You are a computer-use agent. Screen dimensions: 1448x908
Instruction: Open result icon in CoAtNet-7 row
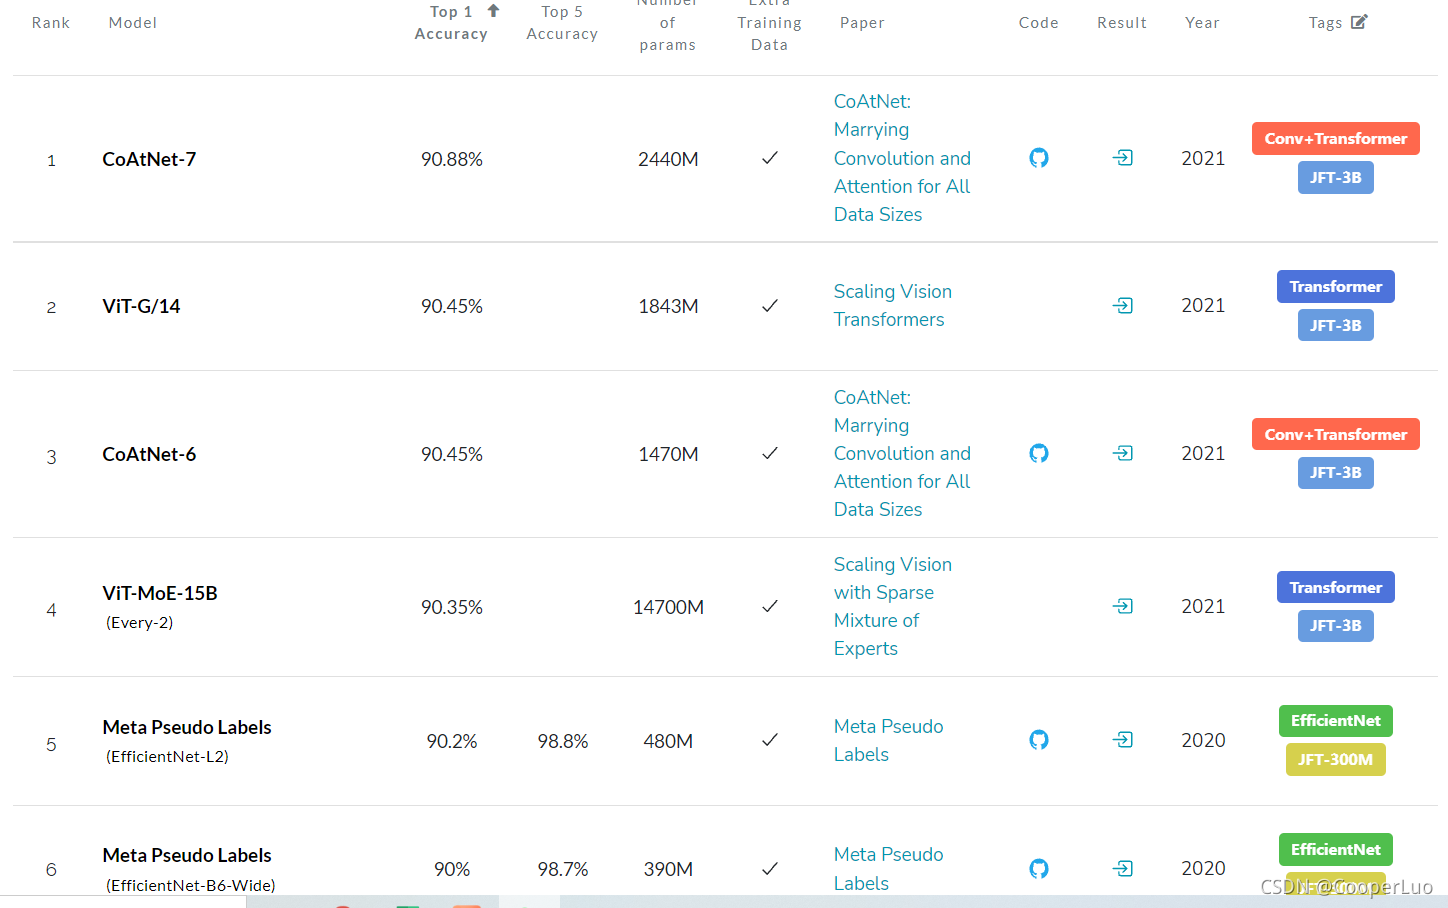click(x=1123, y=158)
